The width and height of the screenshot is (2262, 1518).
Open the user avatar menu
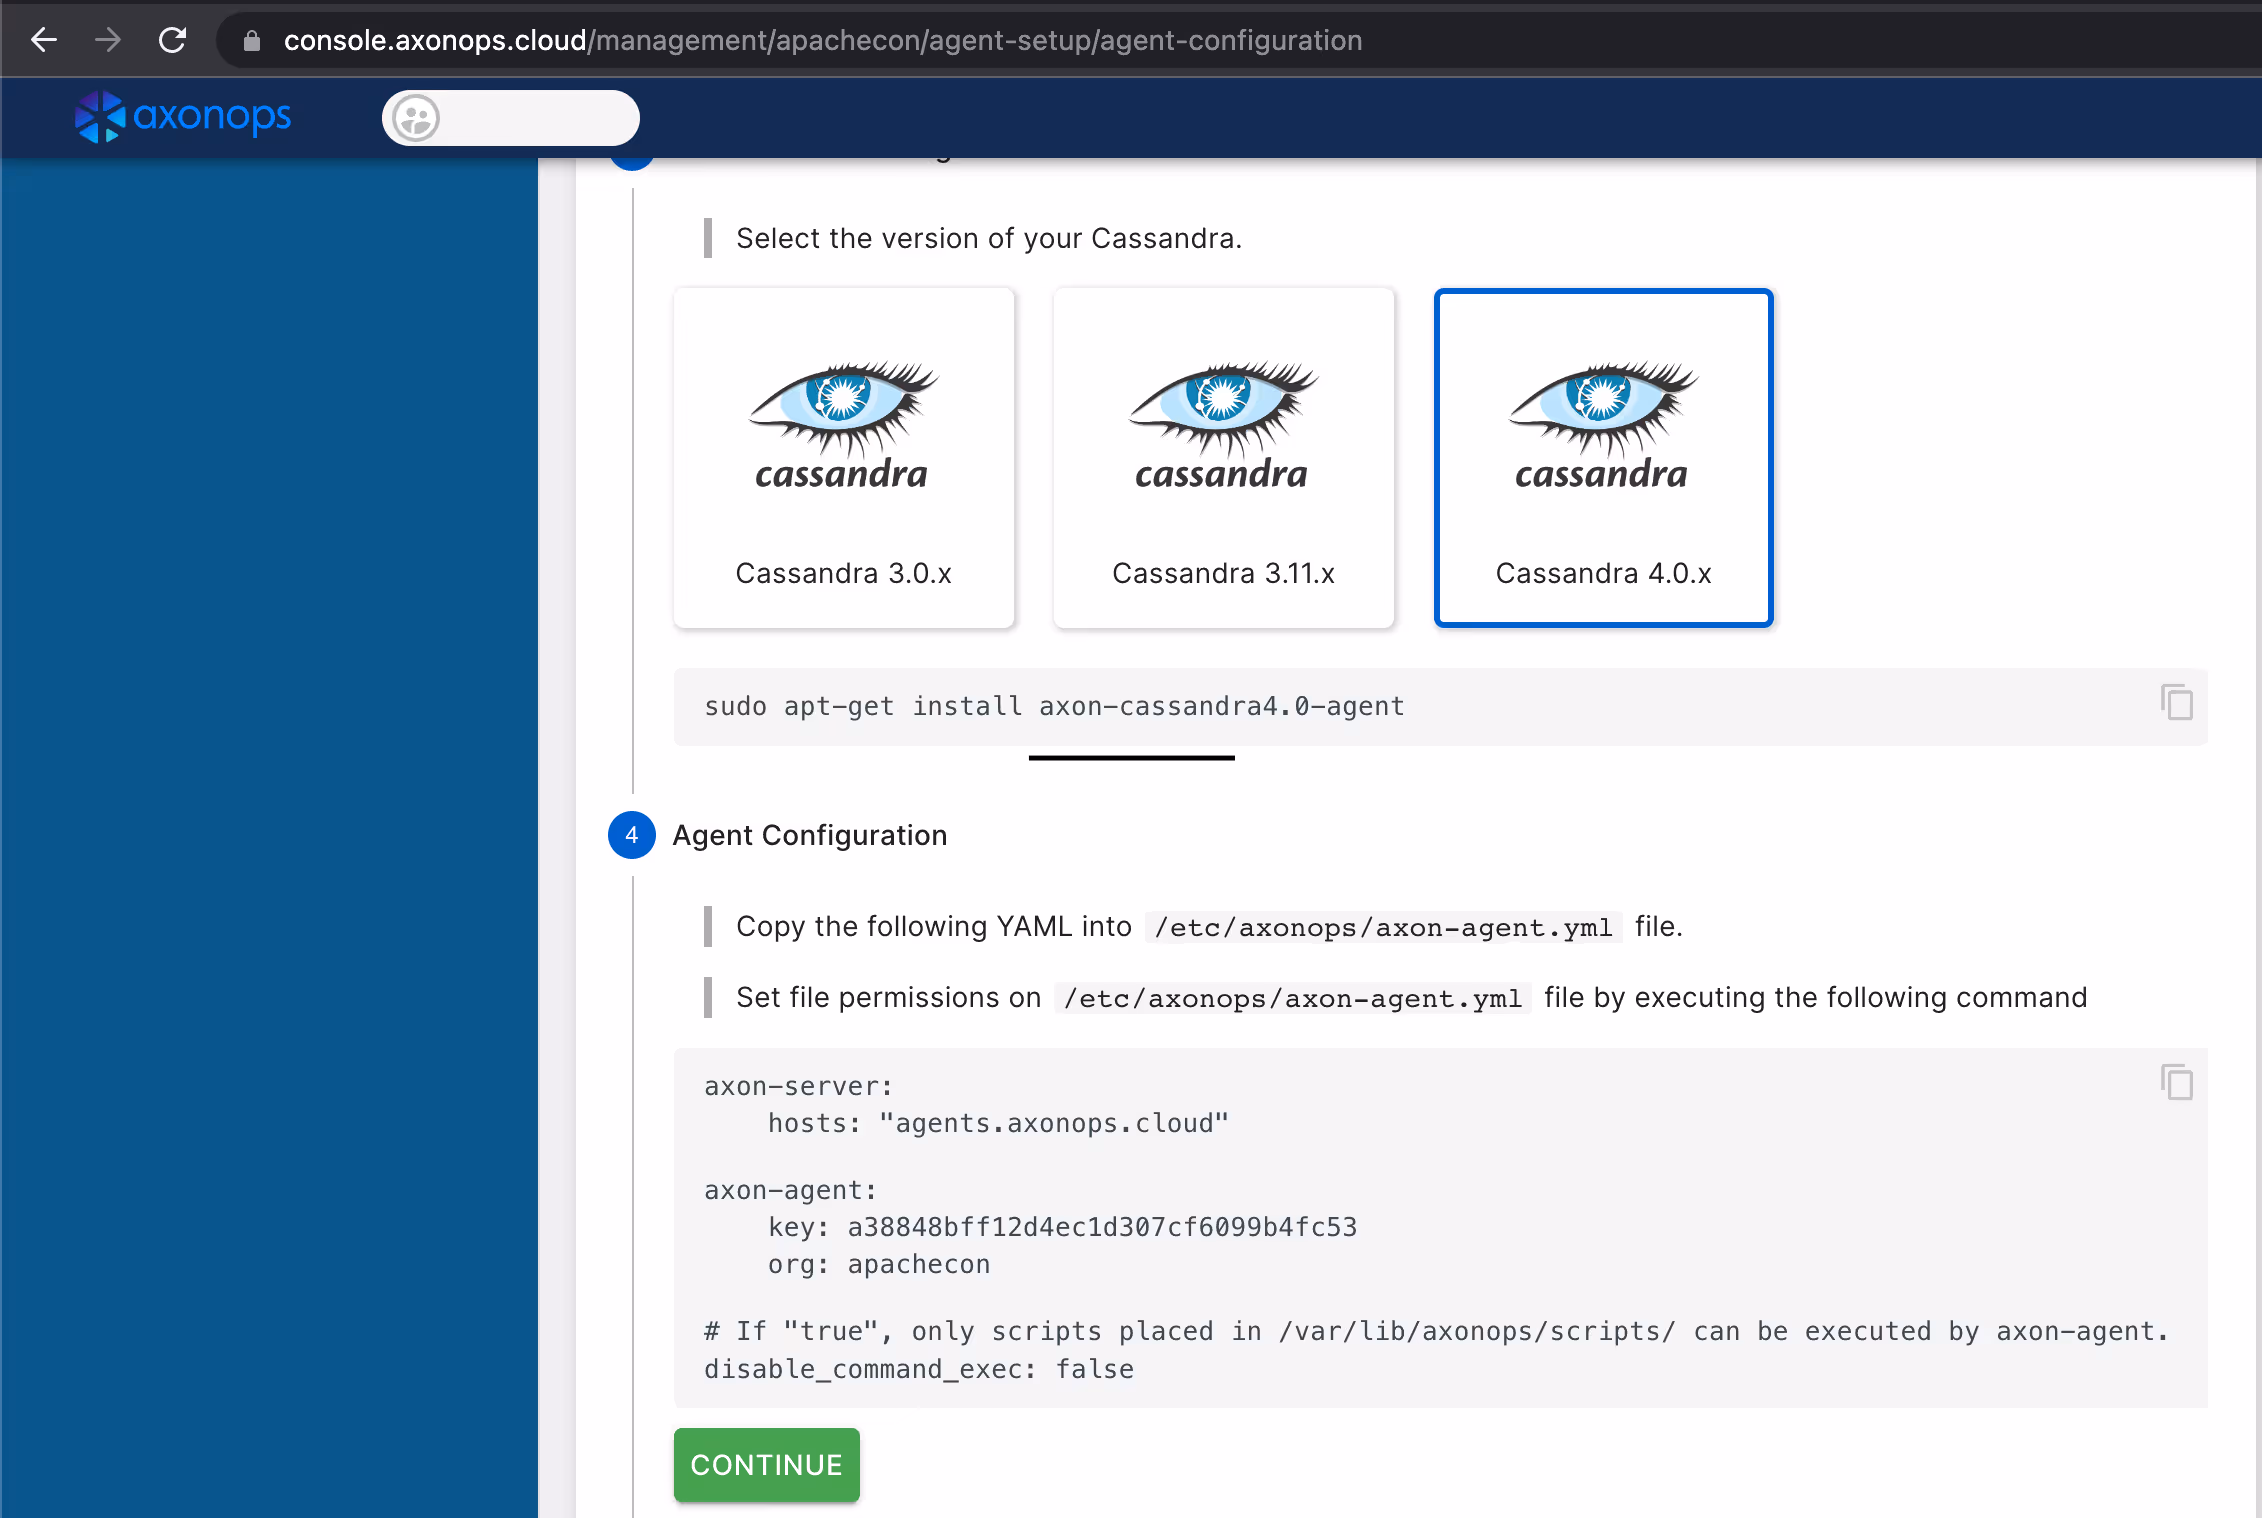[416, 118]
